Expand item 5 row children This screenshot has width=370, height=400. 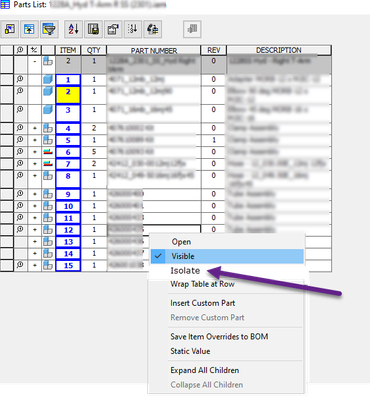click(x=35, y=140)
